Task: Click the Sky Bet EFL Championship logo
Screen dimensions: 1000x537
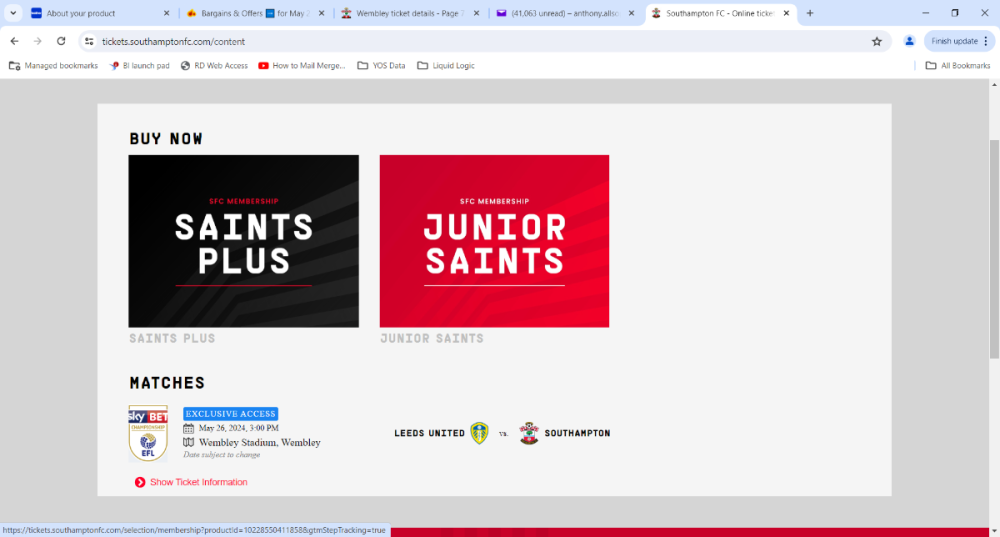Action: [148, 433]
